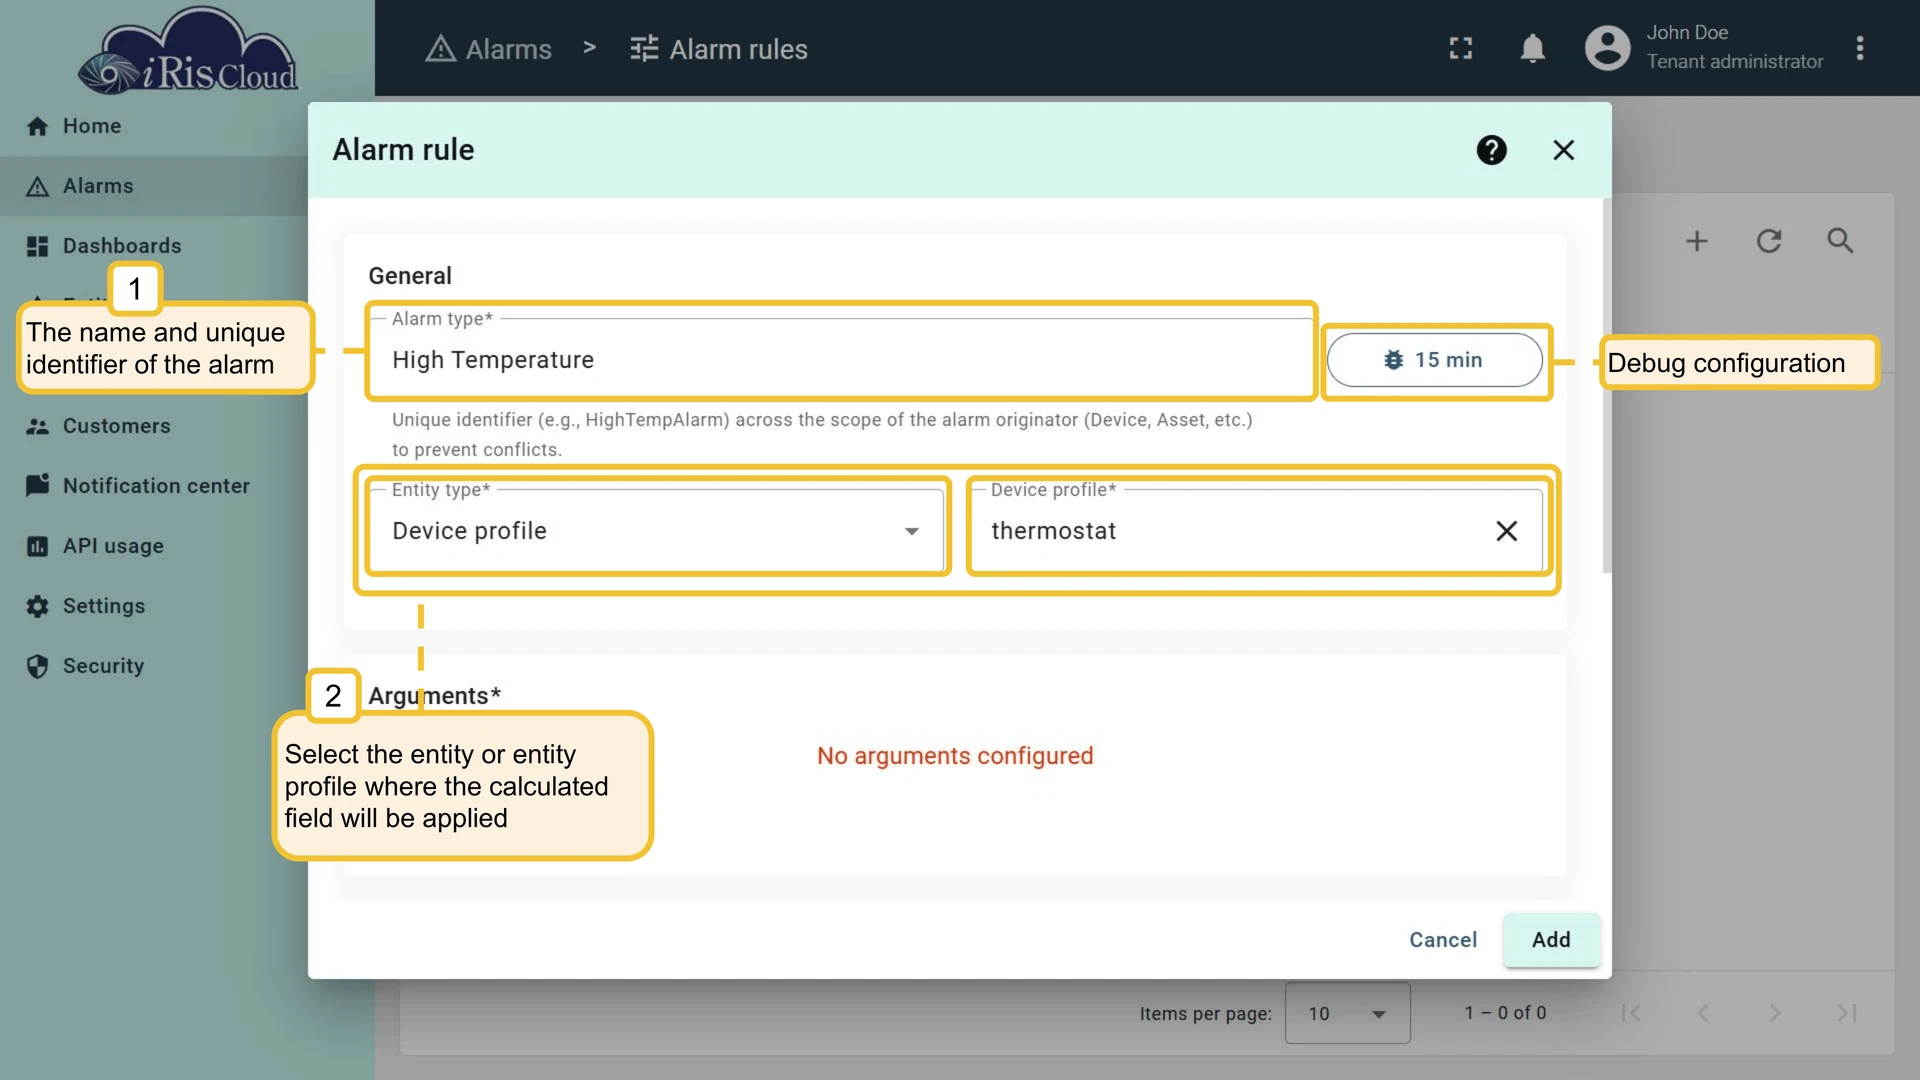Screen dimensions: 1920x1080
Task: Toggle fullscreen mode icon
Action: [x=1461, y=48]
